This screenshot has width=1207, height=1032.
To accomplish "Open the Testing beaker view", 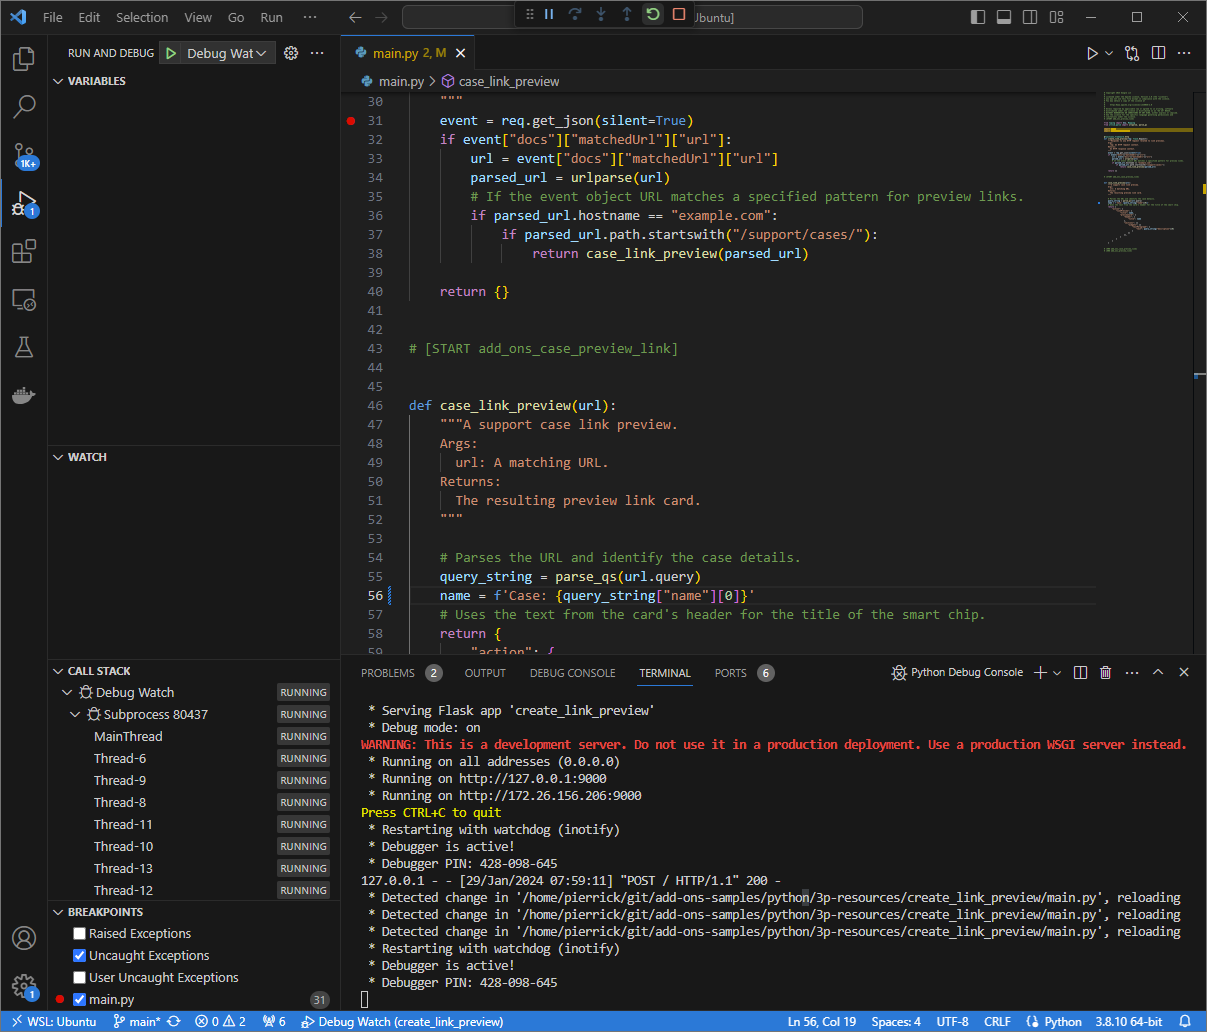I will [24, 347].
